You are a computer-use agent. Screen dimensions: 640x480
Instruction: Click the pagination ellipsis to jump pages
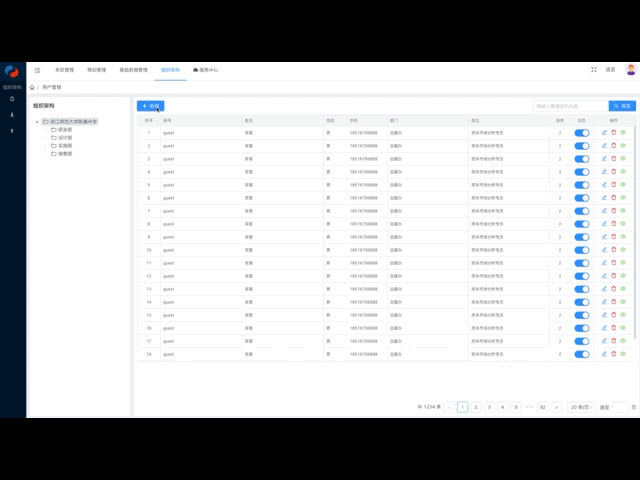(529, 407)
